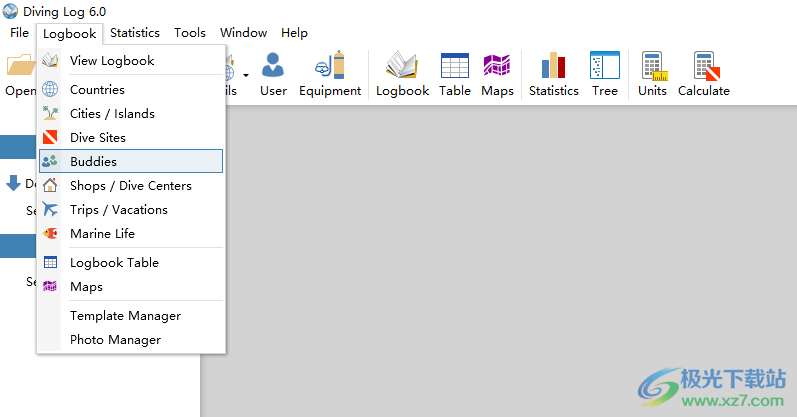Click the Table toolbar button
Image resolution: width=797 pixels, height=417 pixels.
[x=455, y=75]
